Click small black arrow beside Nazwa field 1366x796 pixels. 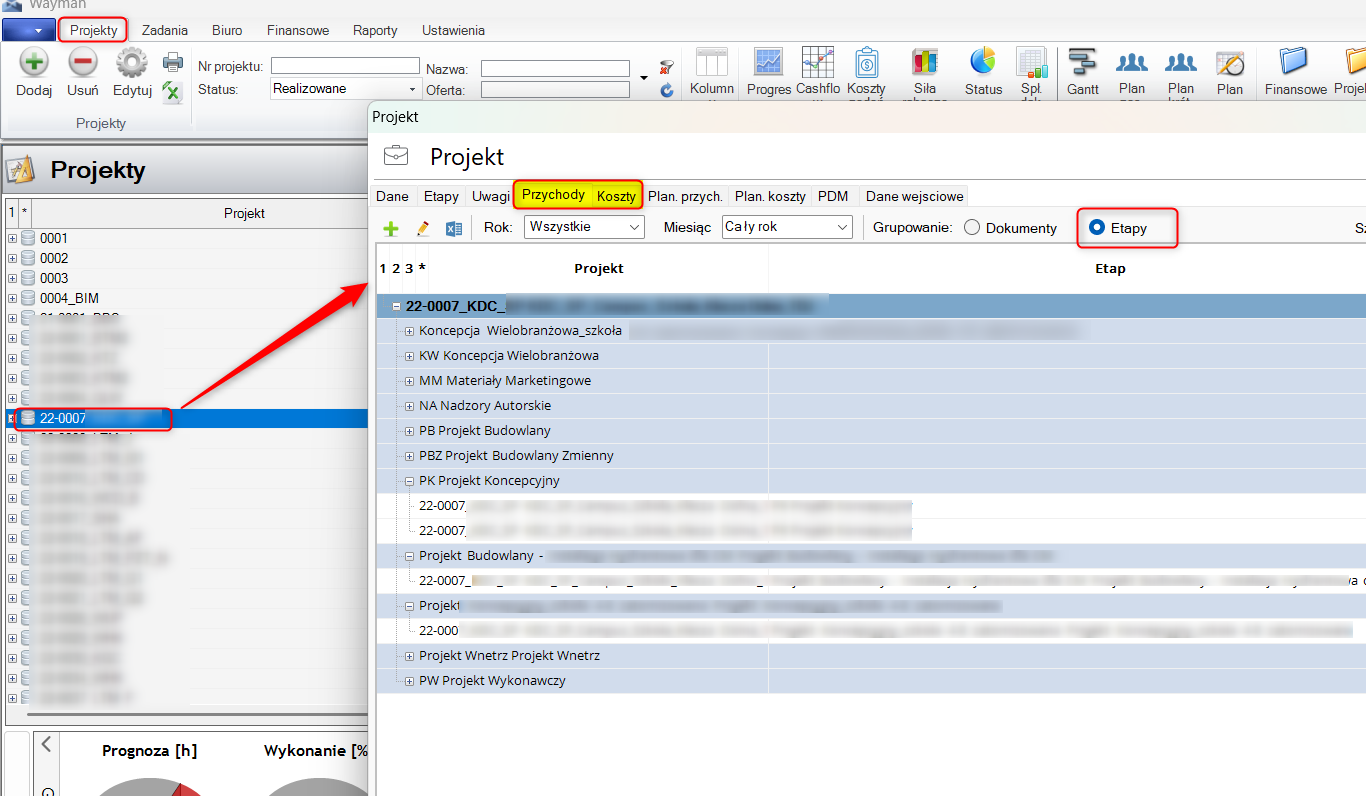point(644,76)
